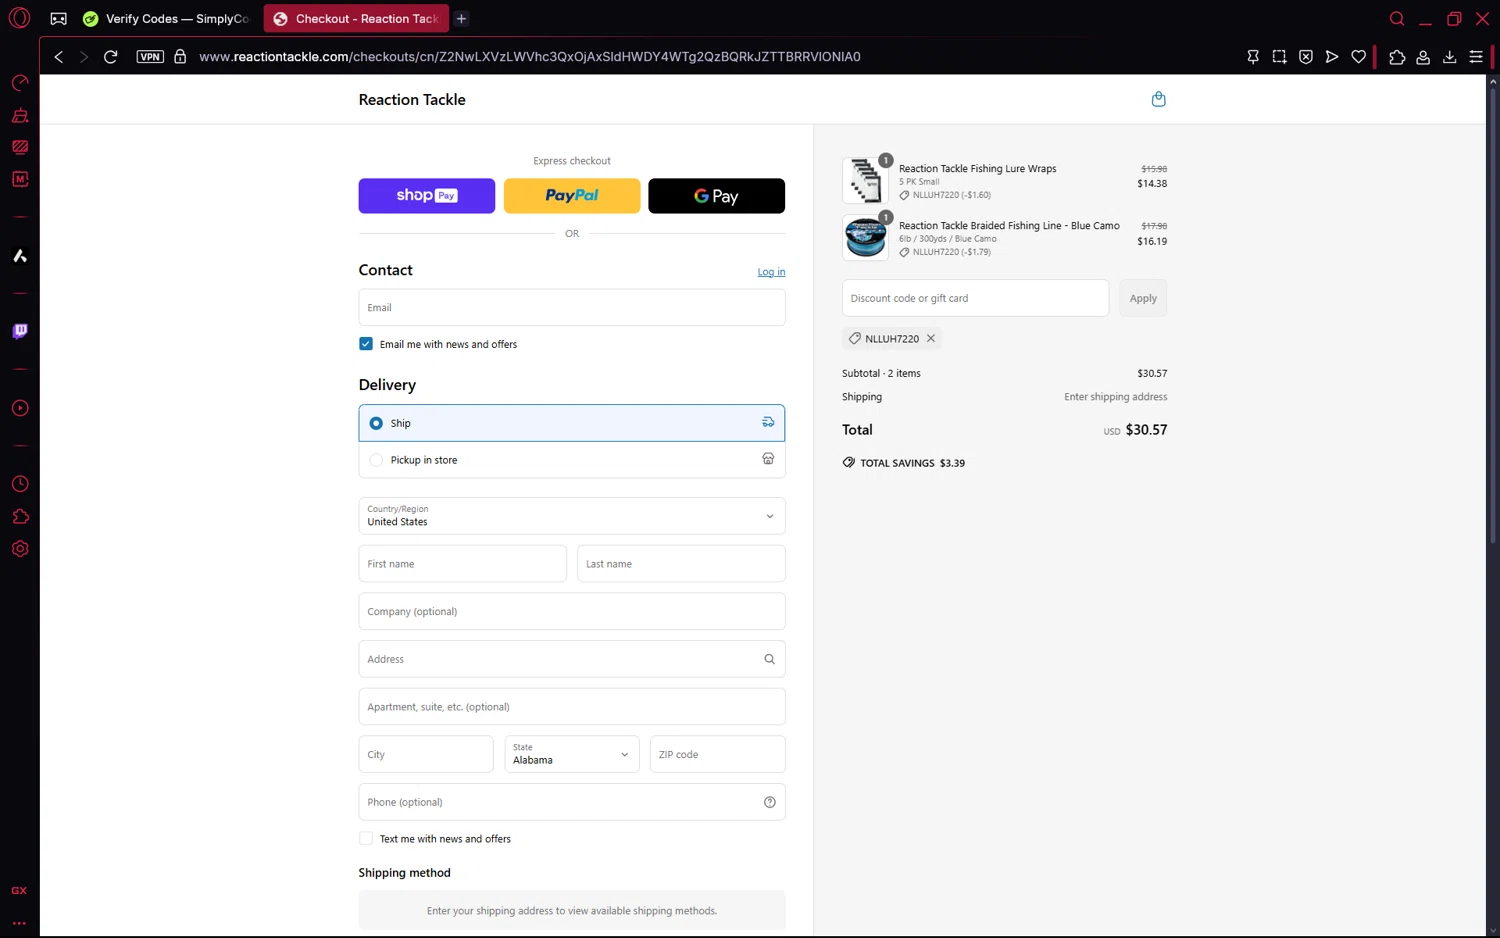Open tab search magnifier icon
This screenshot has height=938, width=1500.
point(1397,19)
